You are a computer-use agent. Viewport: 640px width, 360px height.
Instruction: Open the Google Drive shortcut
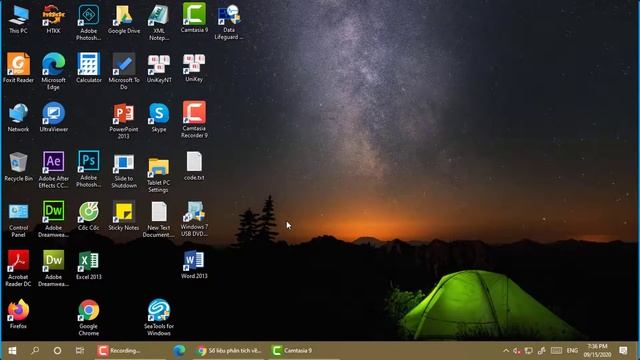(x=124, y=20)
